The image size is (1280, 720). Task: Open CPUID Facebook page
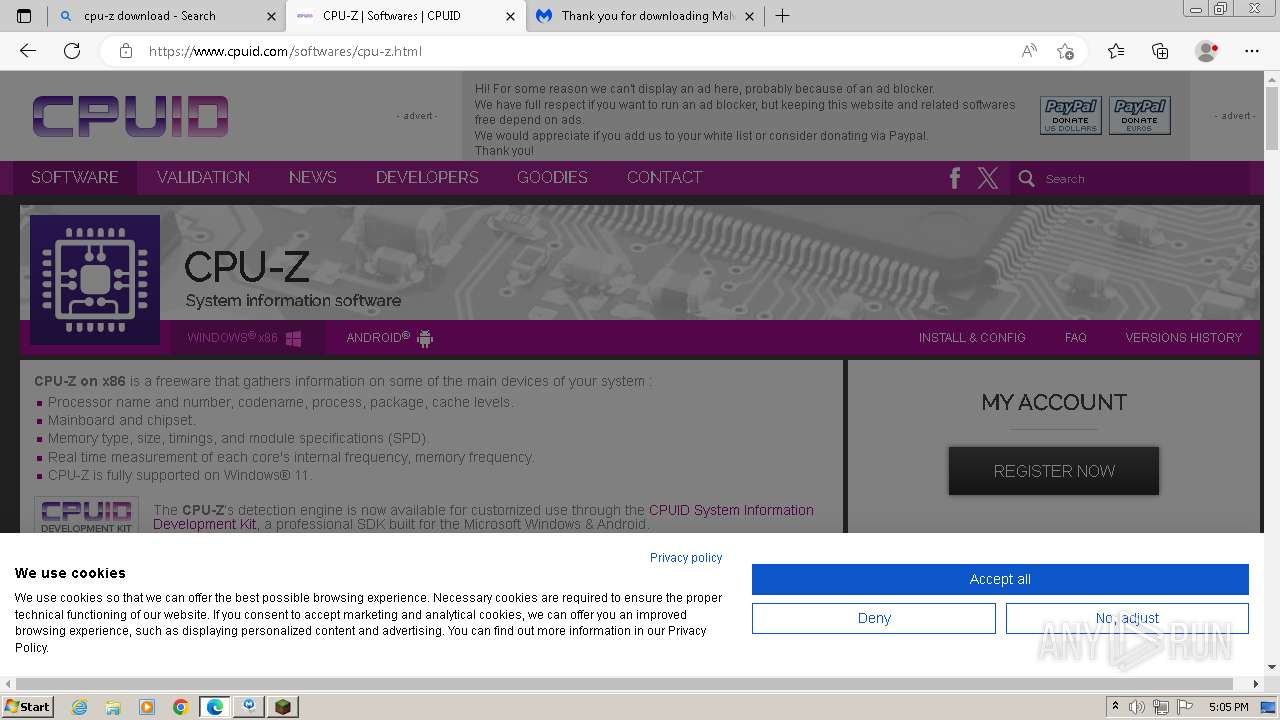954,178
